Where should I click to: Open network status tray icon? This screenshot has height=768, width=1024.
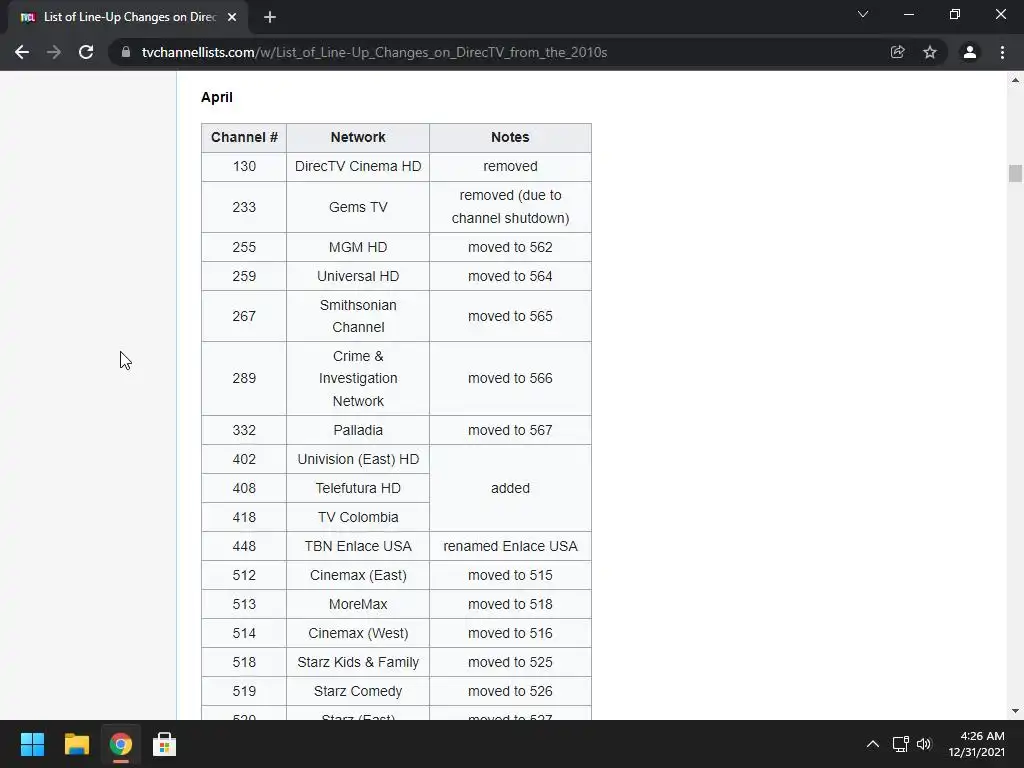point(901,744)
